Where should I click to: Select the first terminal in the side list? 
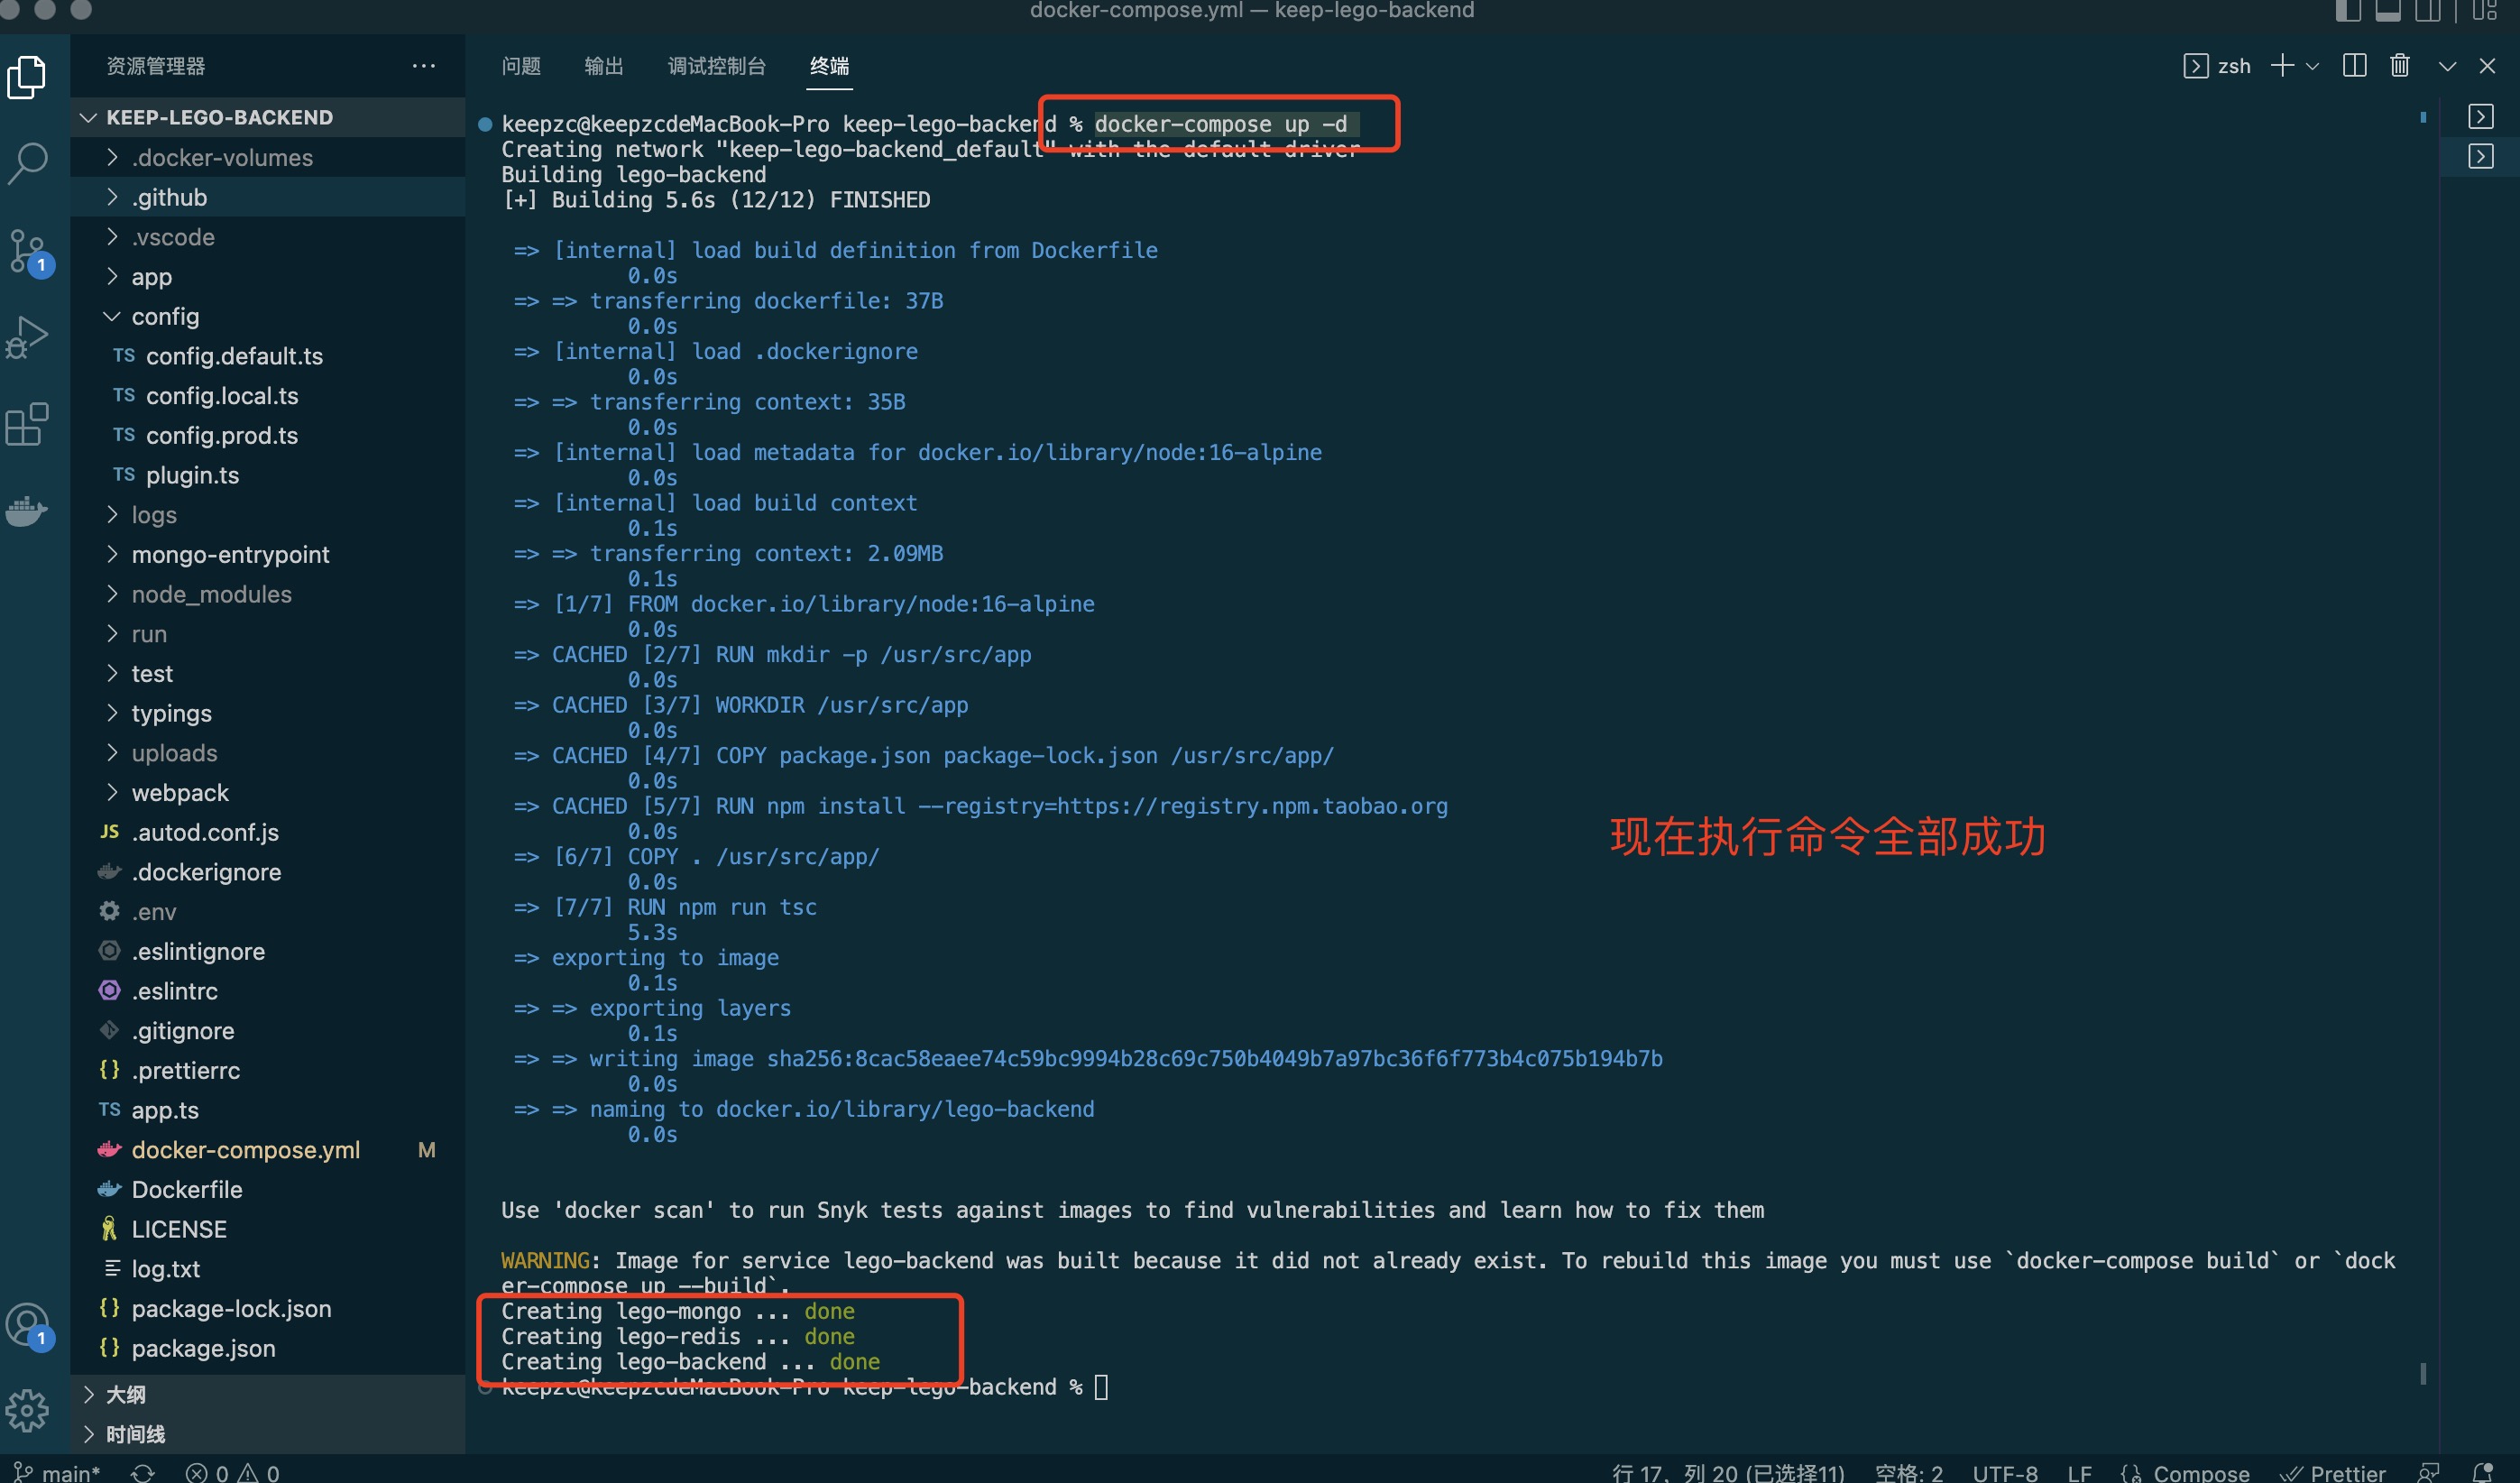2480,117
